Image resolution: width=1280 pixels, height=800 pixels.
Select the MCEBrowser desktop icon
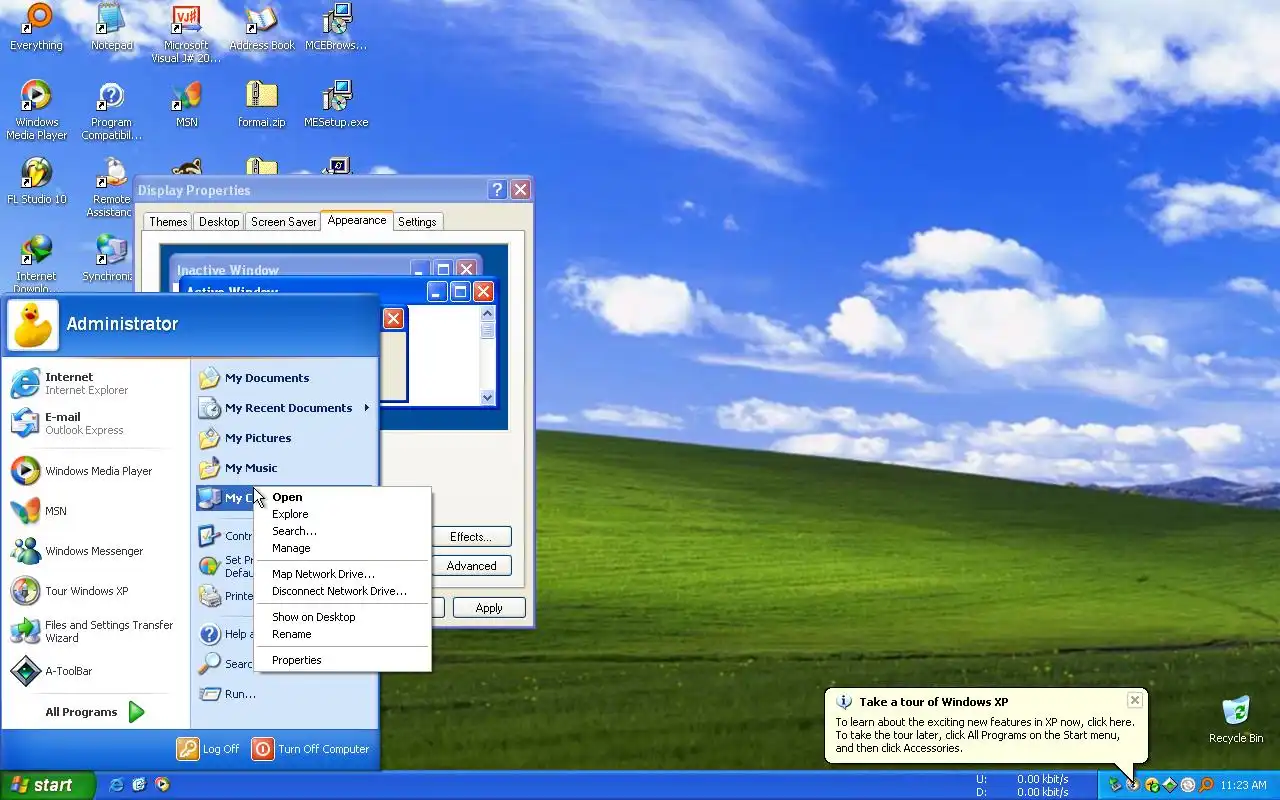click(336, 27)
